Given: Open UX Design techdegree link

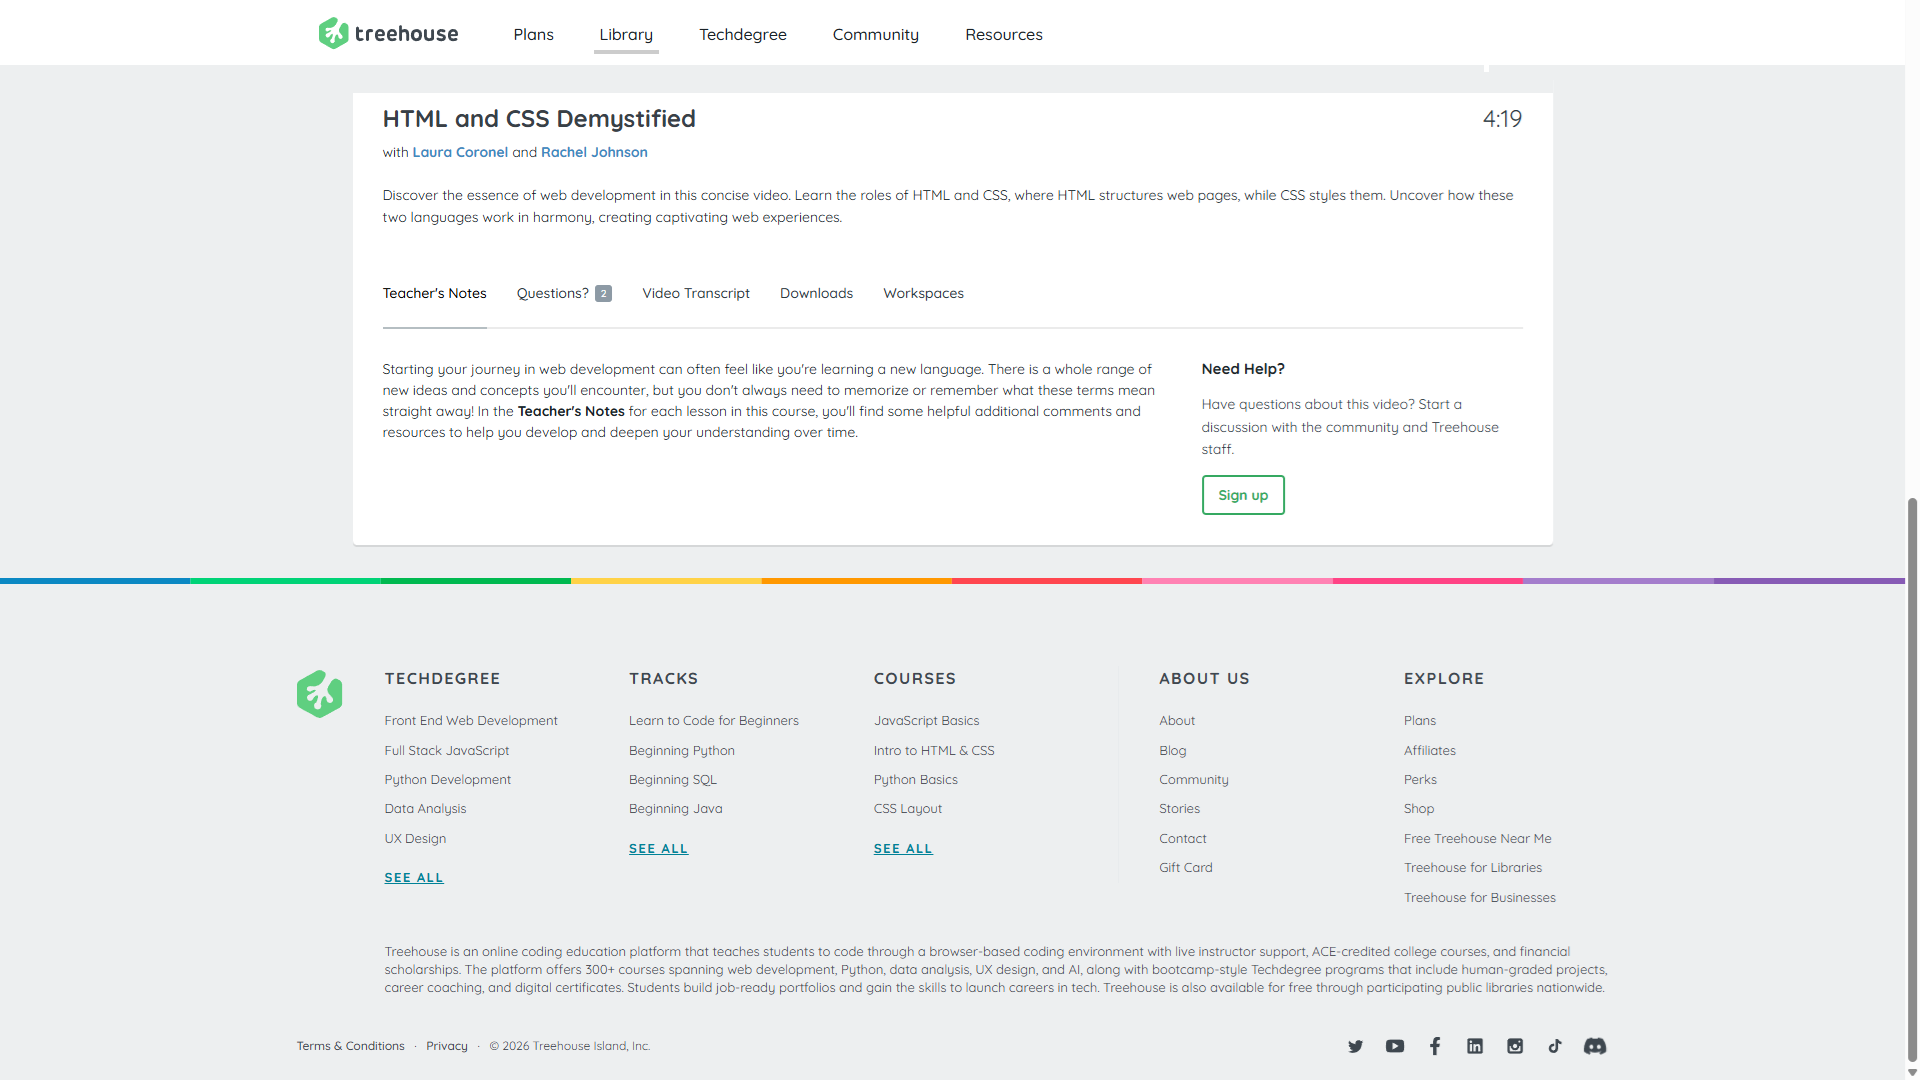Looking at the screenshot, I should (x=416, y=838).
